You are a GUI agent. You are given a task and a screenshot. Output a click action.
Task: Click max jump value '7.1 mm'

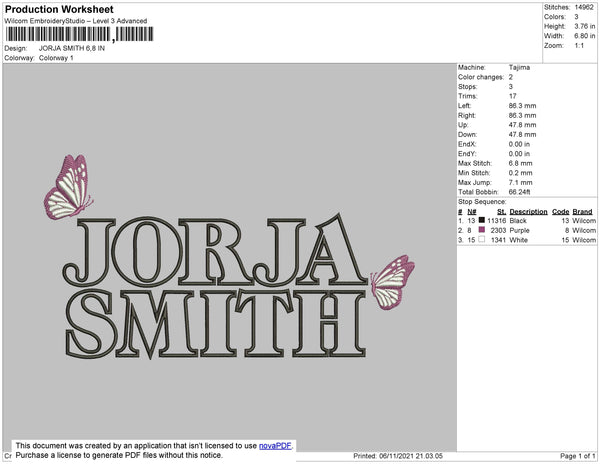click(x=520, y=182)
